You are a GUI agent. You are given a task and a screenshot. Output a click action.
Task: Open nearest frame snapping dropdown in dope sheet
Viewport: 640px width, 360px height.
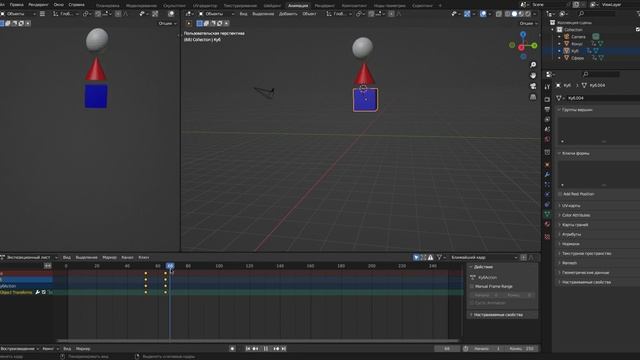(484, 257)
